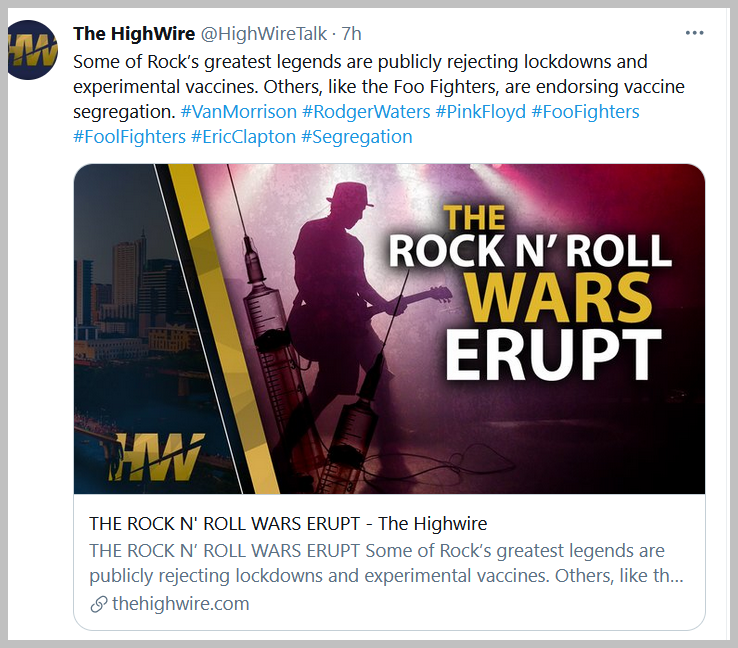The width and height of the screenshot is (738, 648).
Task: Open the #EricClapton hashtag
Action: [243, 137]
